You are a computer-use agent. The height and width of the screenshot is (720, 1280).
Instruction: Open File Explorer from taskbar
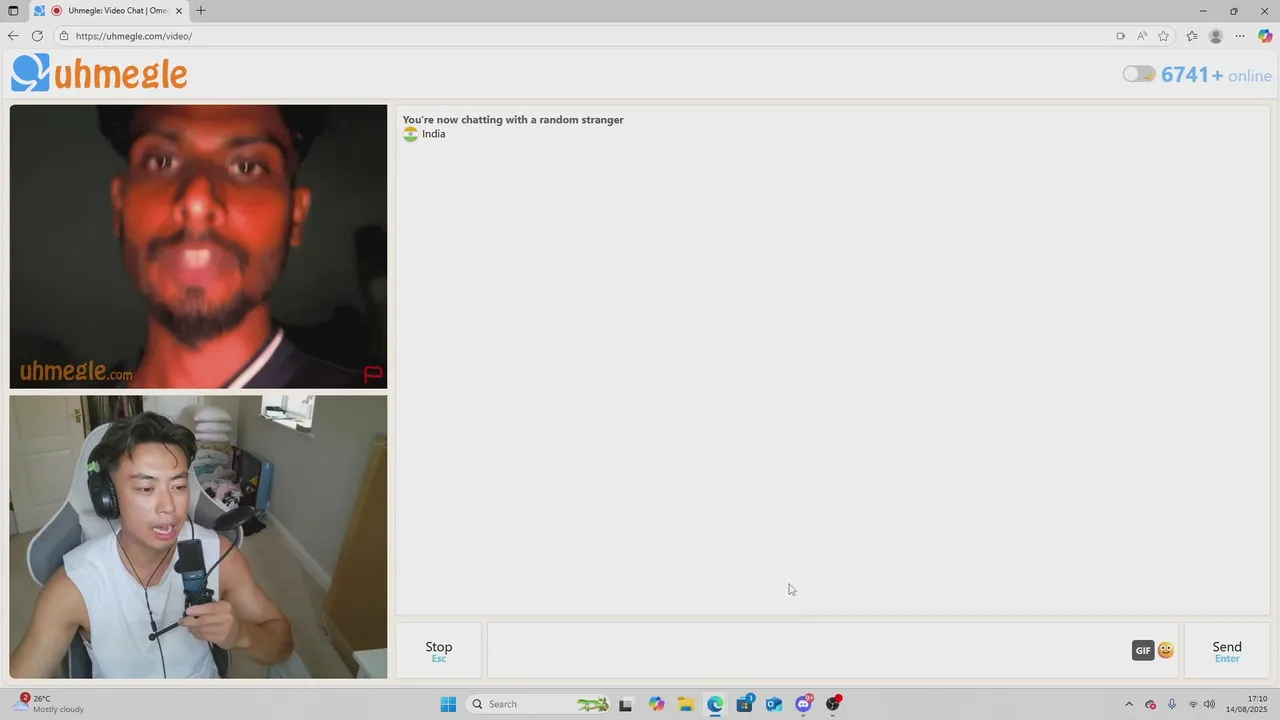[x=686, y=704]
